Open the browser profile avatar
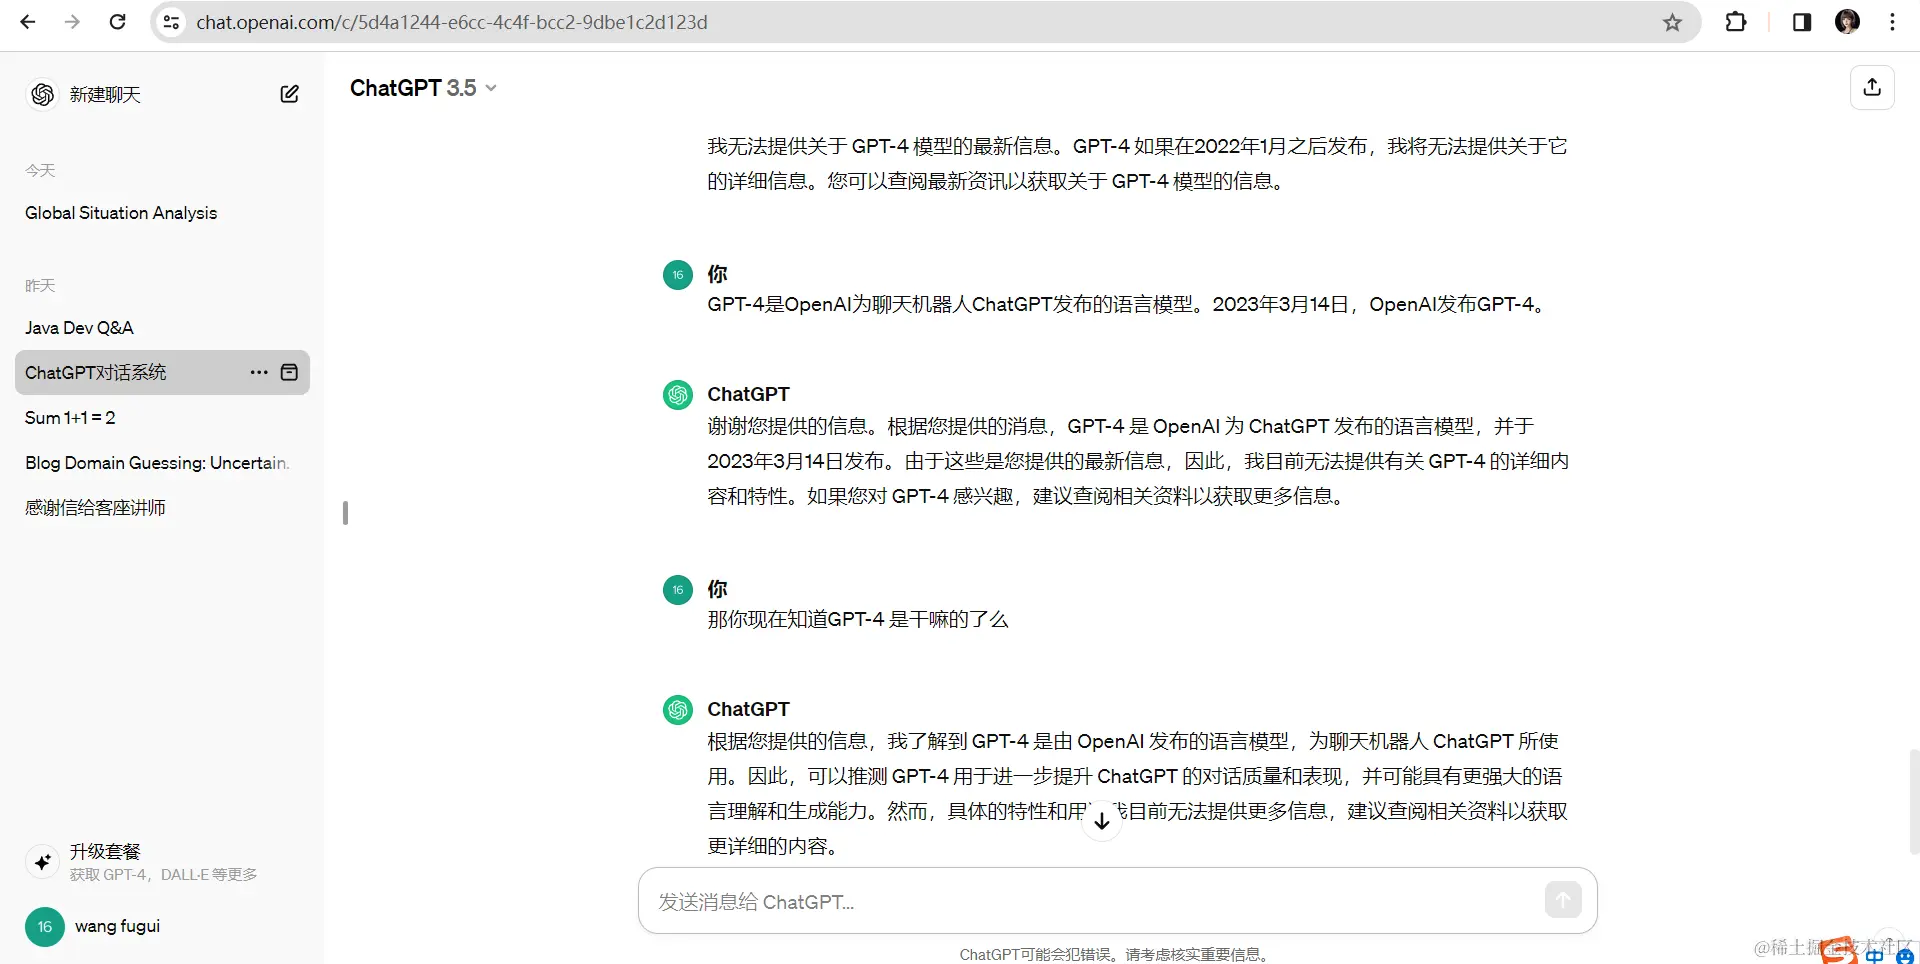Screen dimensions: 1920x964 click(1848, 22)
